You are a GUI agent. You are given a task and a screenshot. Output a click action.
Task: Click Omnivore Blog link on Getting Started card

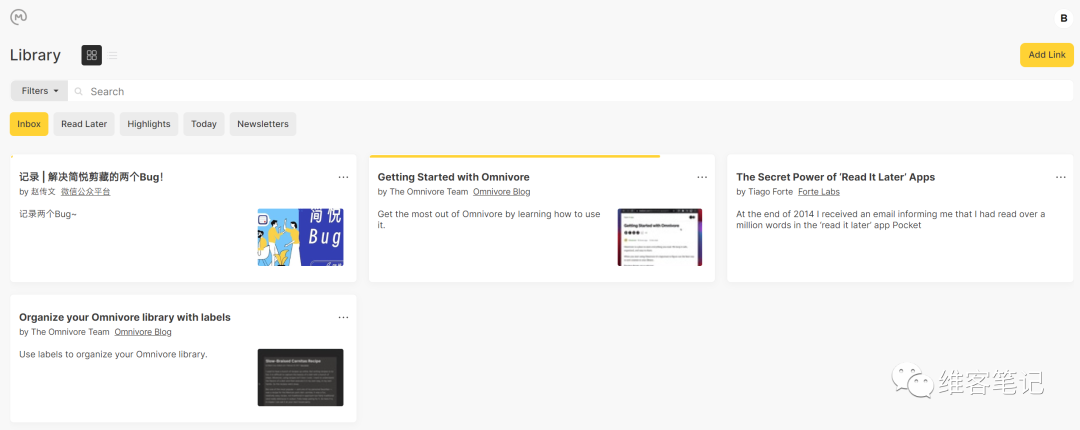[501, 192]
